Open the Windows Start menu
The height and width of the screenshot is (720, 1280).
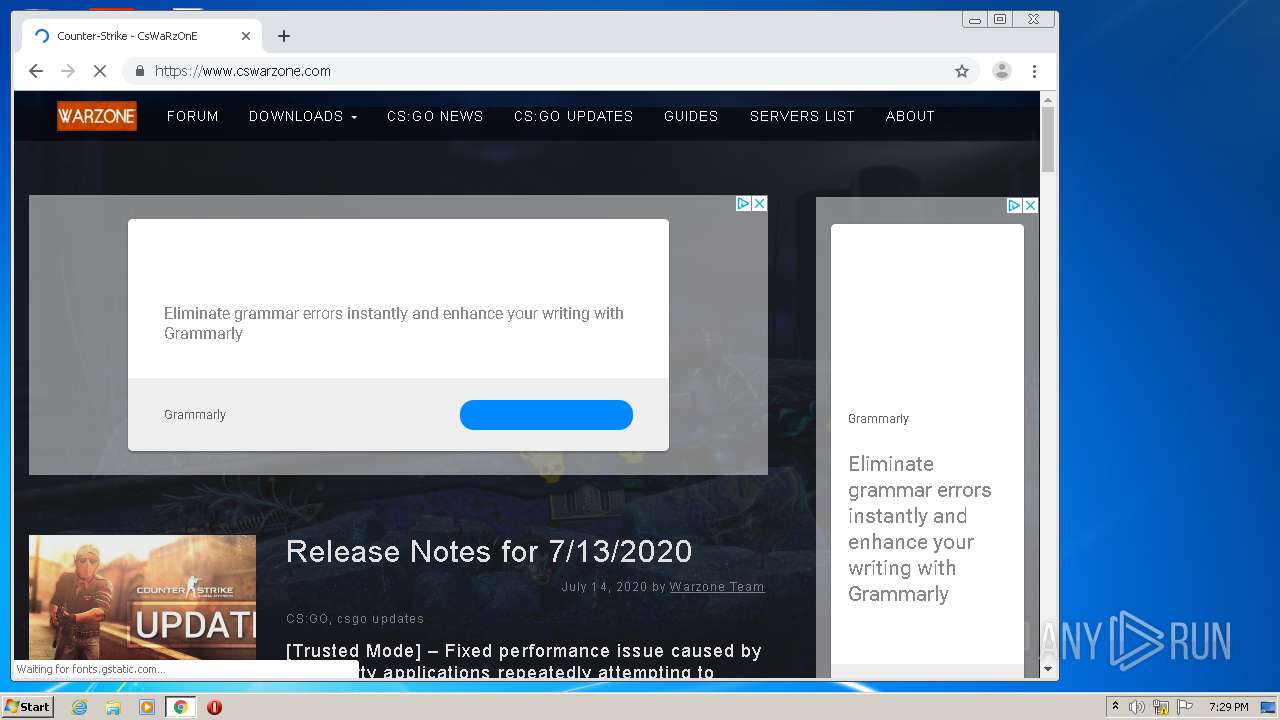click(27, 707)
